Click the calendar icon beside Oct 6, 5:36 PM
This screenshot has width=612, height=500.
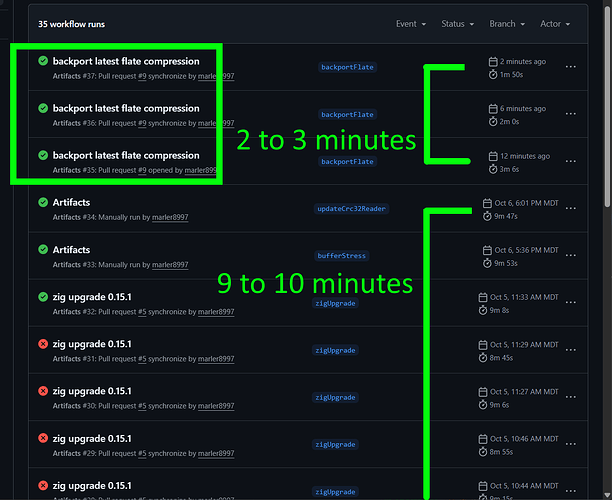tap(487, 250)
